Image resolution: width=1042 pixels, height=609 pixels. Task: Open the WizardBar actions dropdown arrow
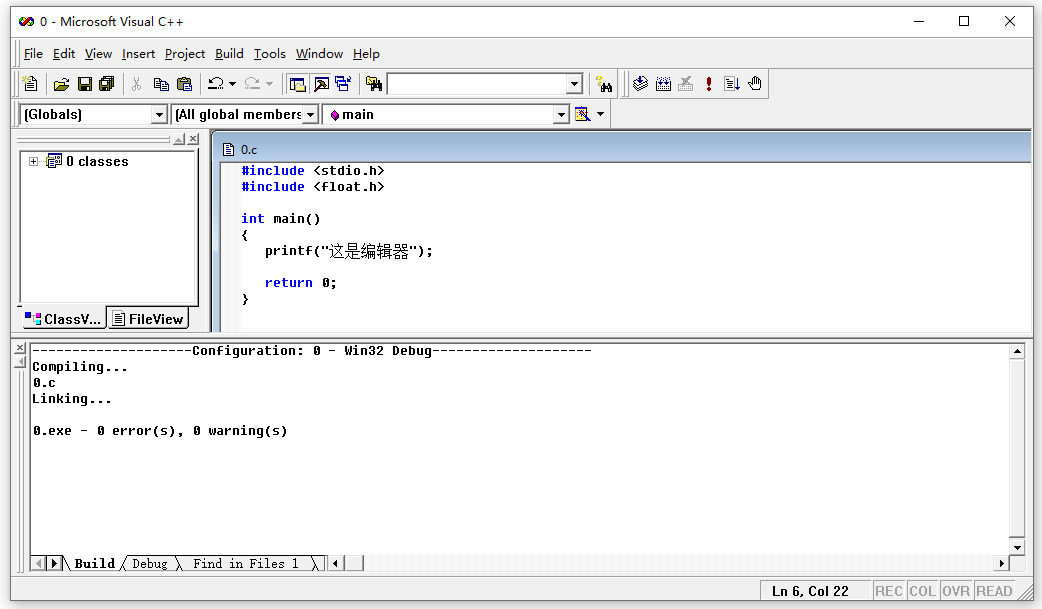coord(601,114)
